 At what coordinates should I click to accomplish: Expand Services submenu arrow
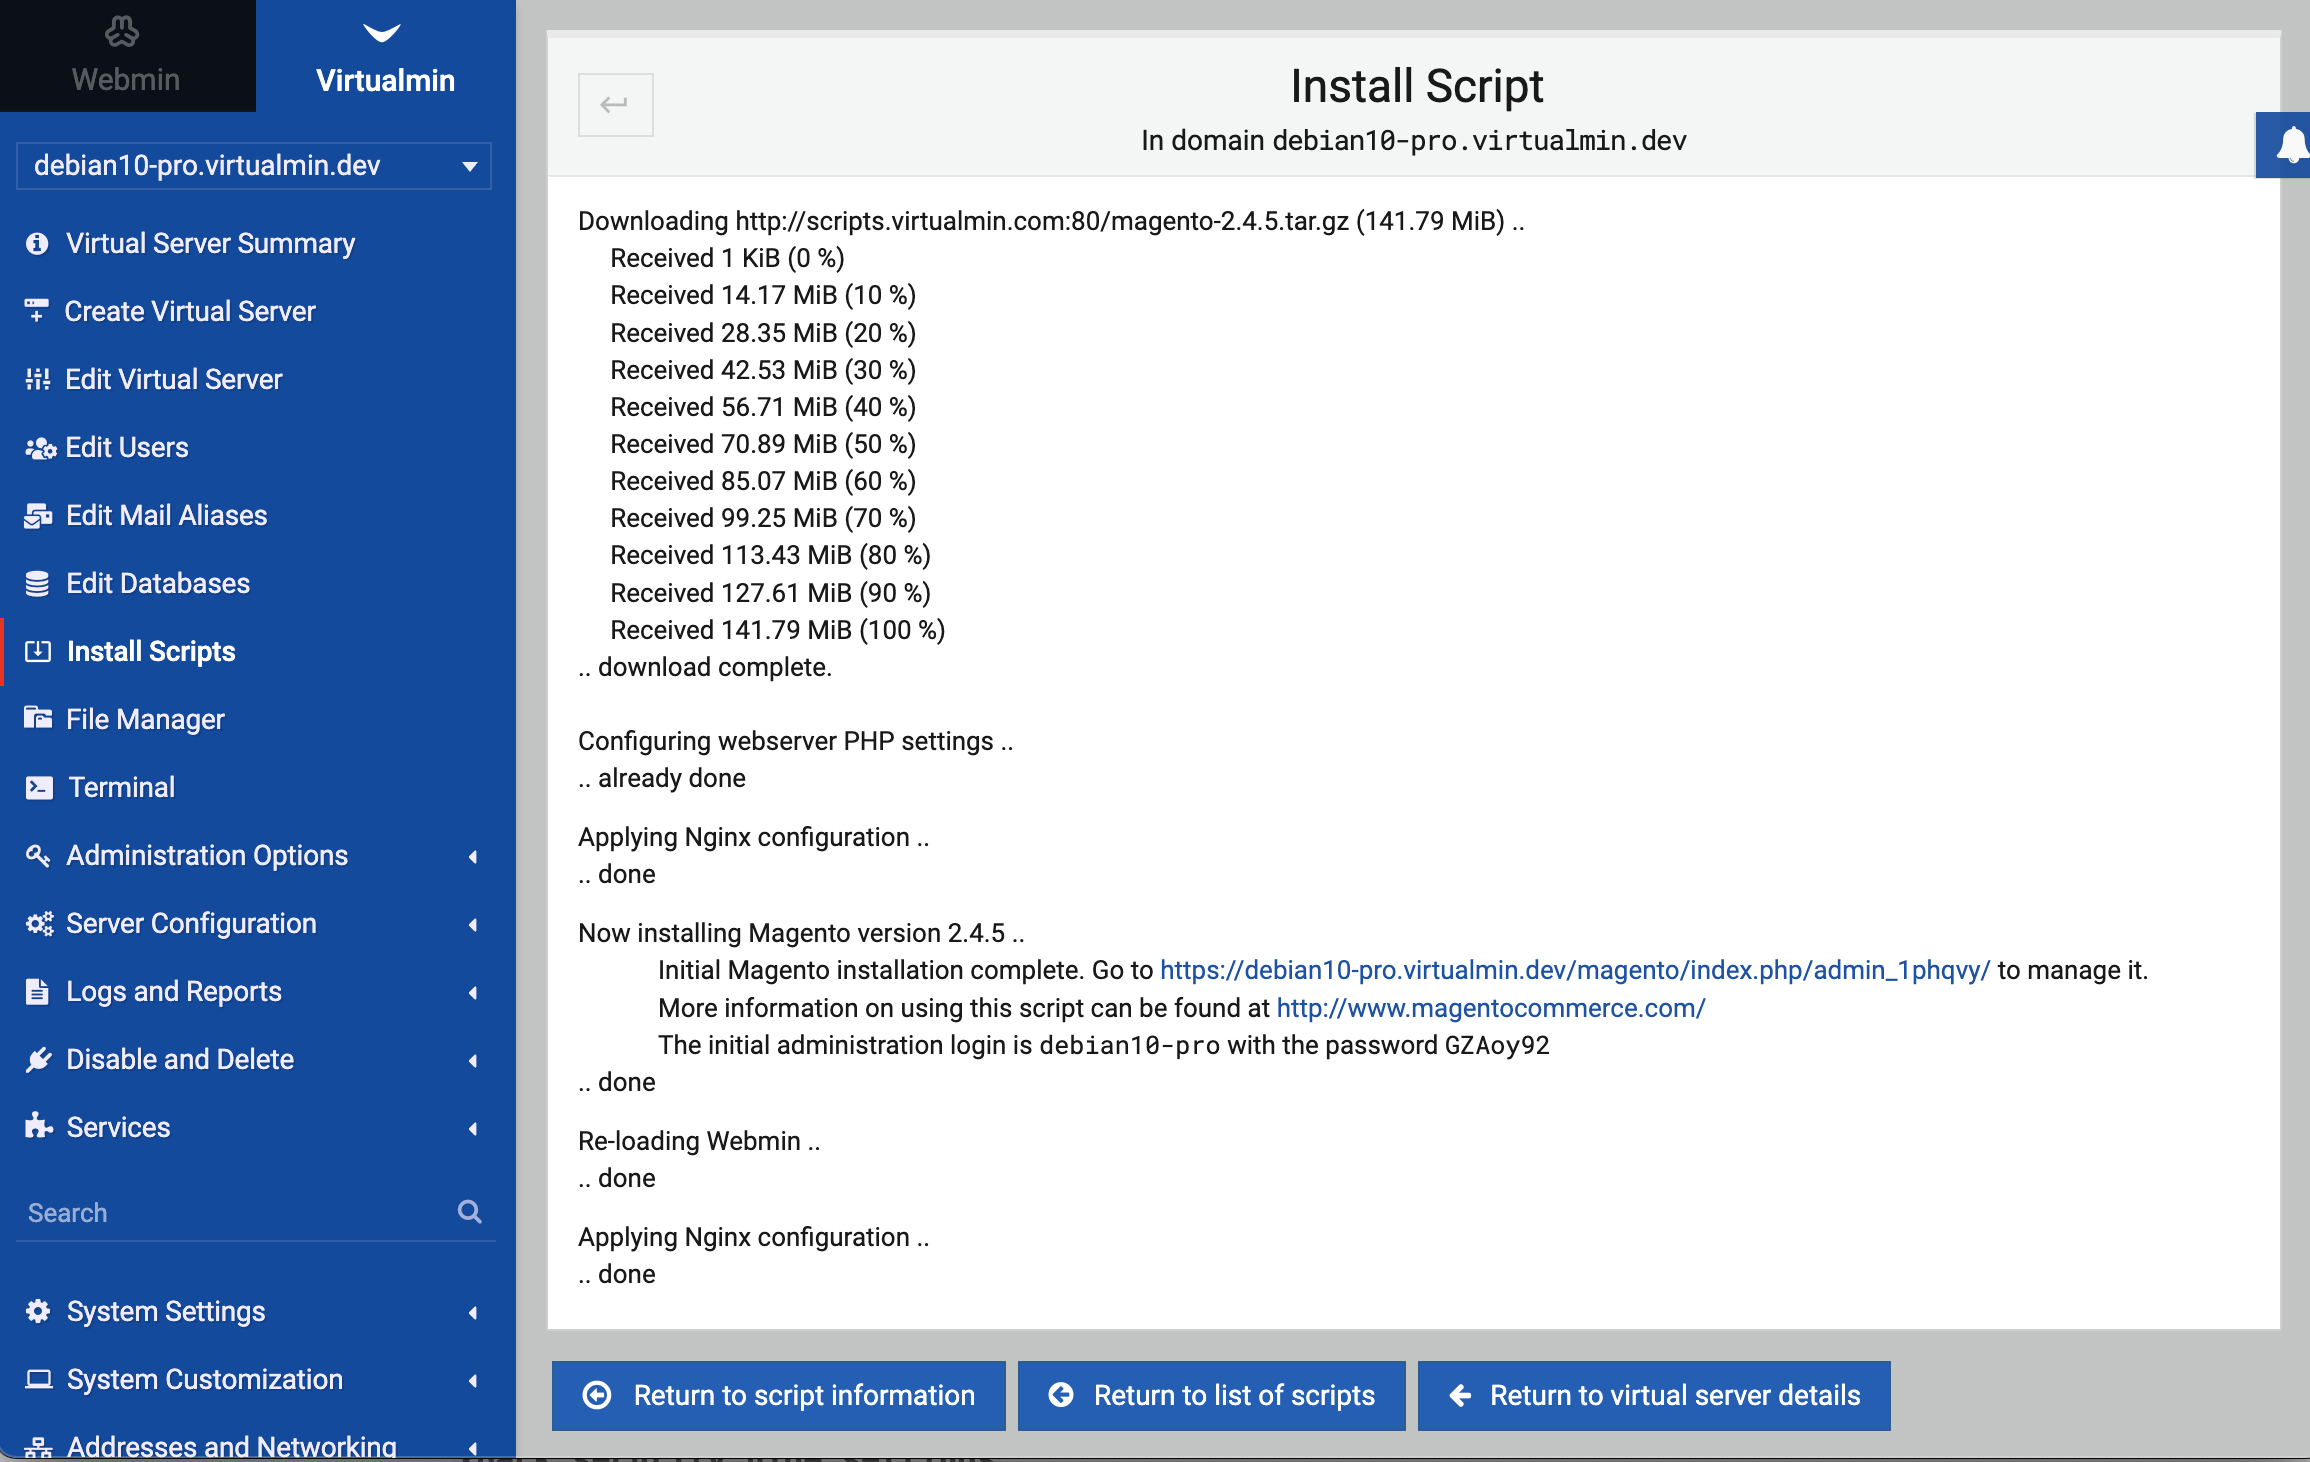tap(473, 1128)
